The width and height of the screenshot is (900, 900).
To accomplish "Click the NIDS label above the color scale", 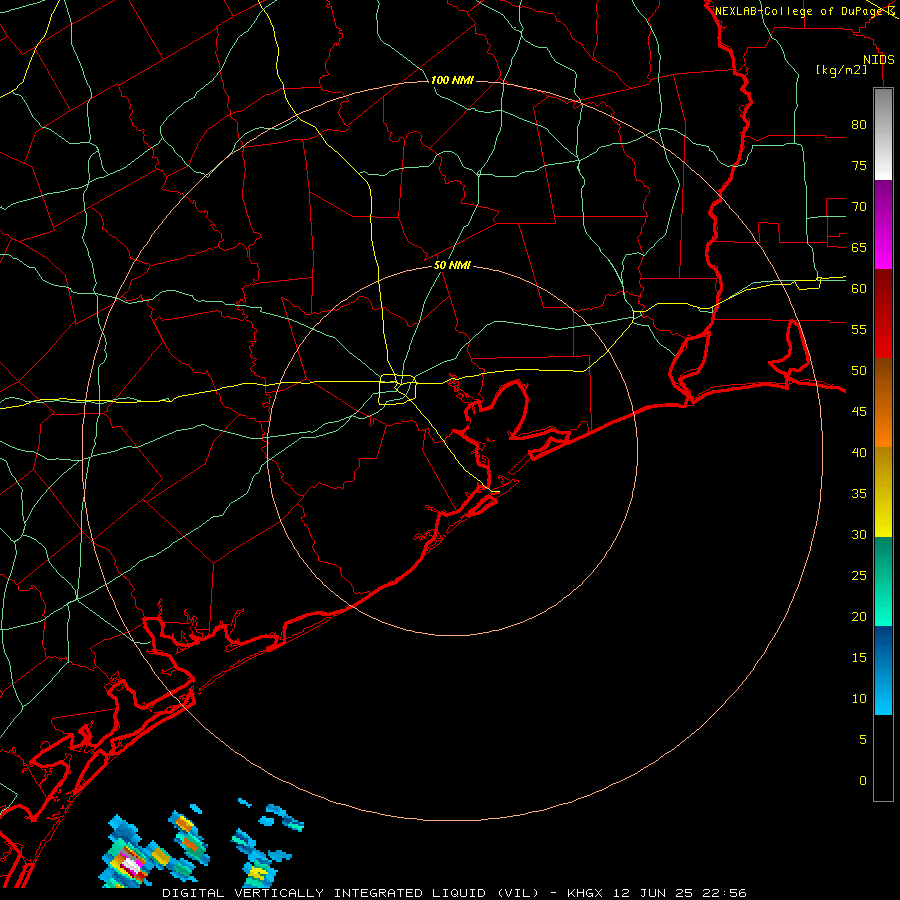I will 879,60.
